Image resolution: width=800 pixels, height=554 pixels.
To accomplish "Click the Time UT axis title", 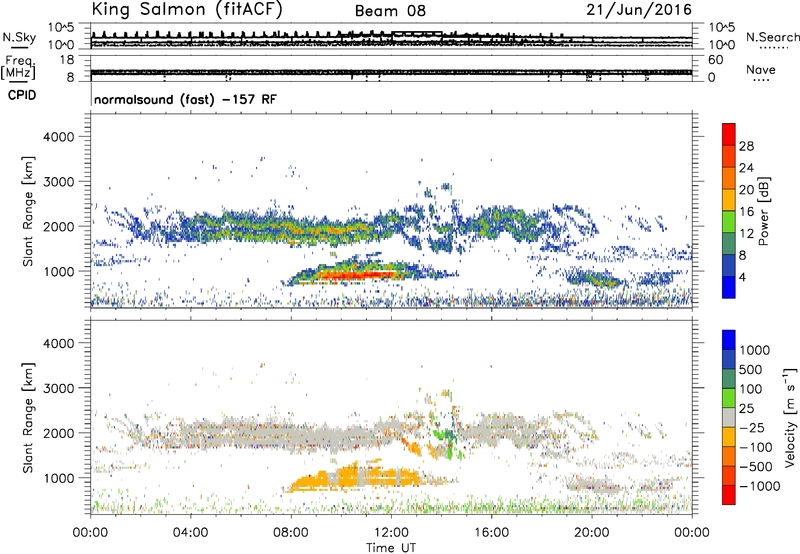I will [391, 547].
